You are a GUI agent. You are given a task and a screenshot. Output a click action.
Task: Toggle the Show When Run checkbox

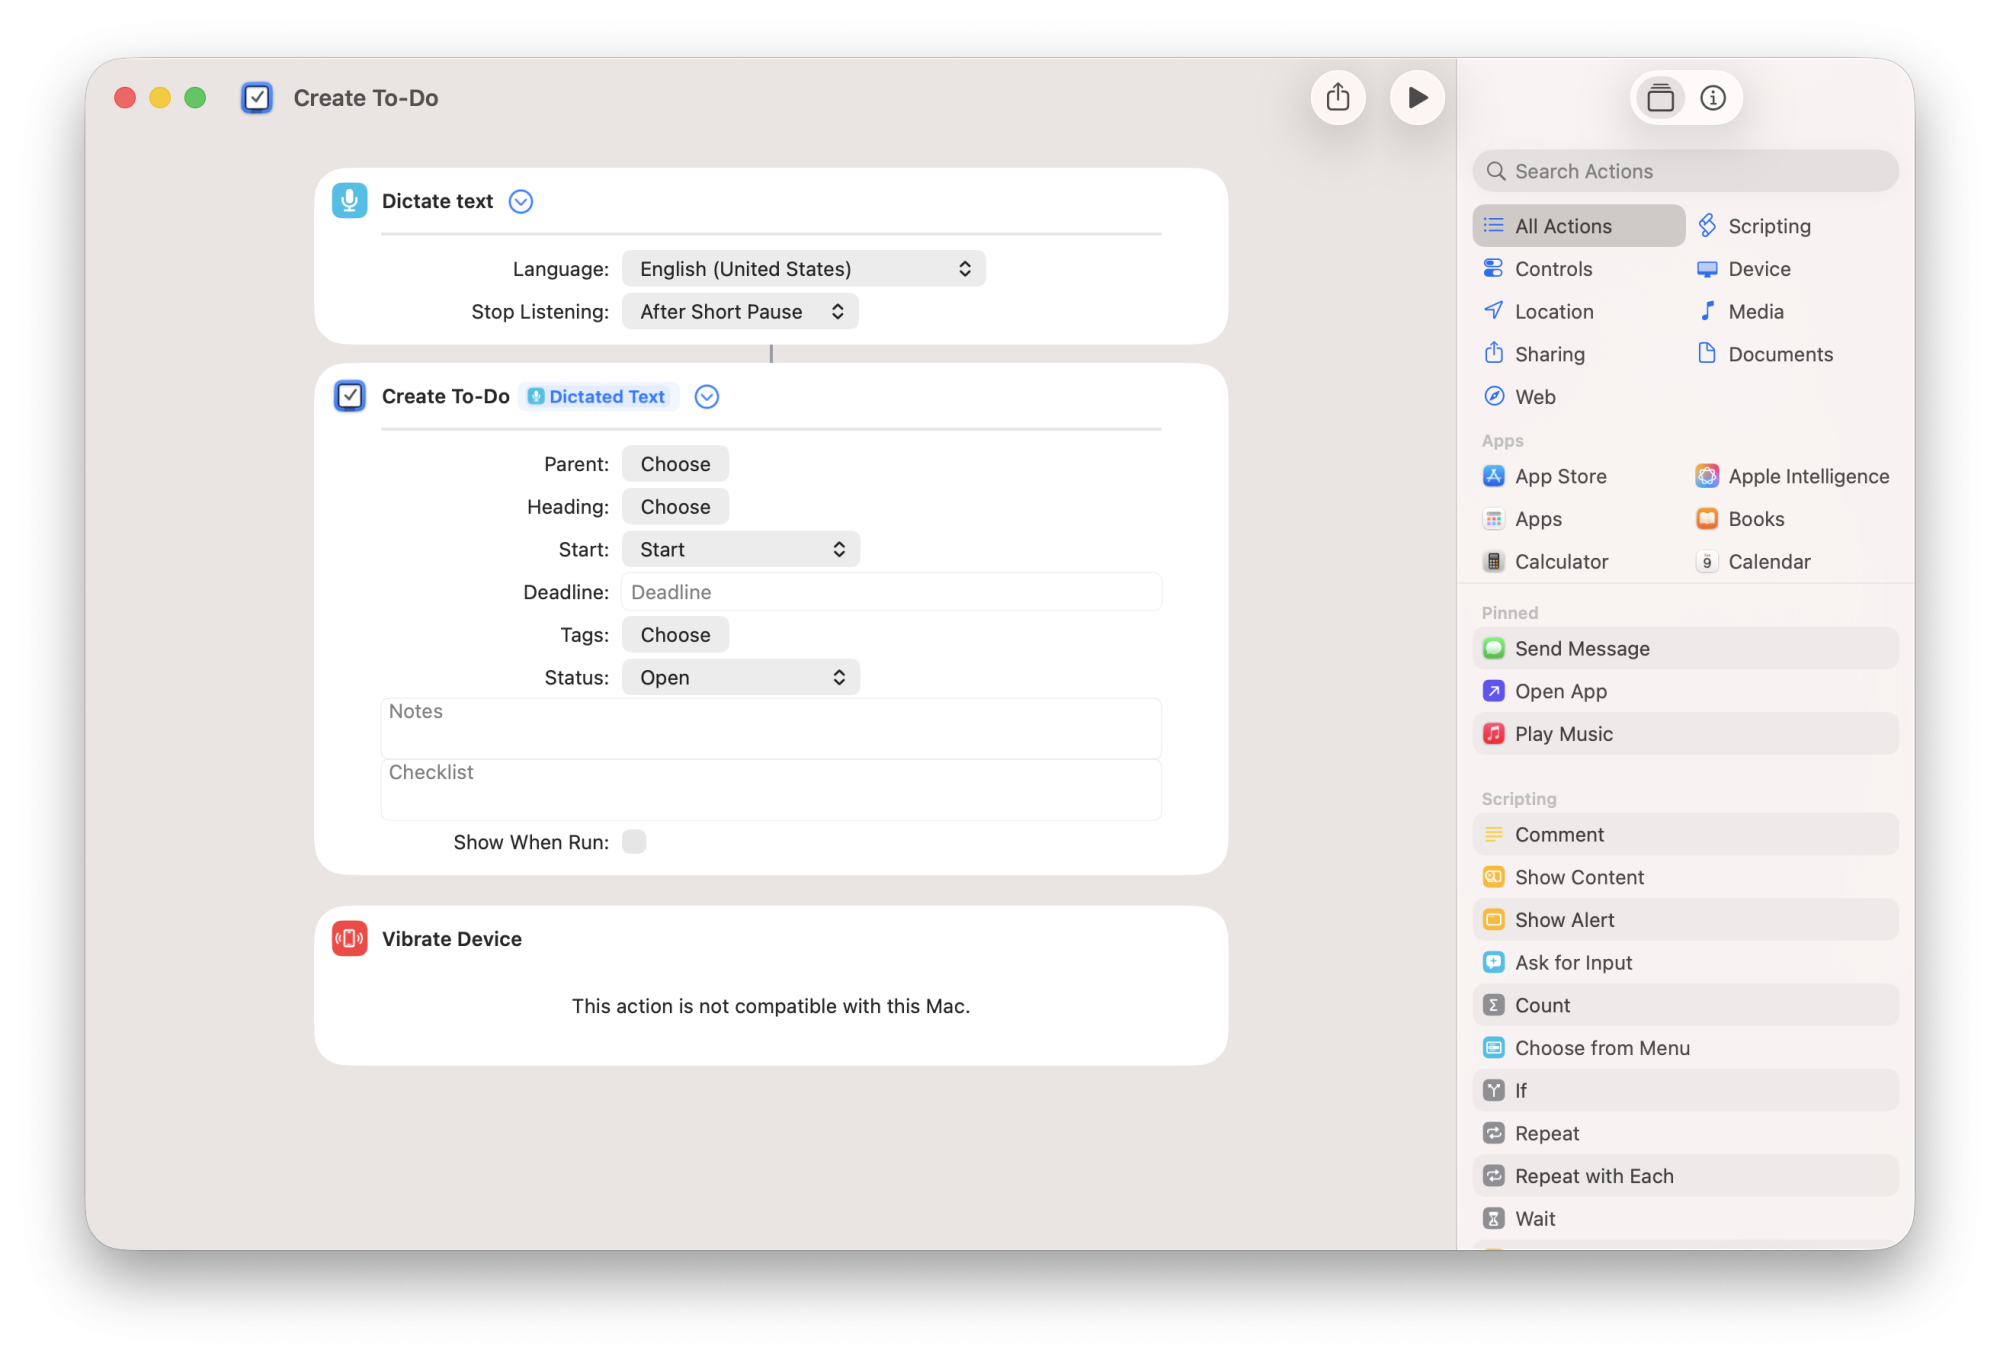[634, 842]
